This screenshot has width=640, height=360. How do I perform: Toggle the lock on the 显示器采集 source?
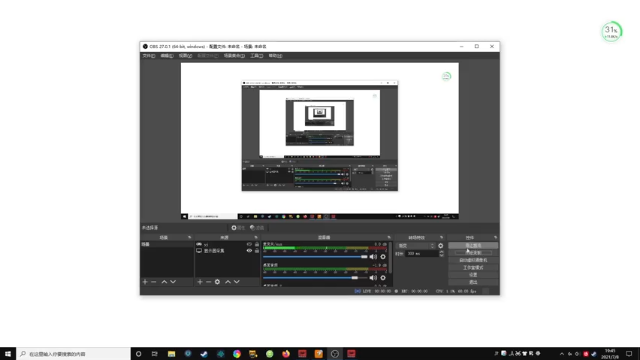pos(257,251)
